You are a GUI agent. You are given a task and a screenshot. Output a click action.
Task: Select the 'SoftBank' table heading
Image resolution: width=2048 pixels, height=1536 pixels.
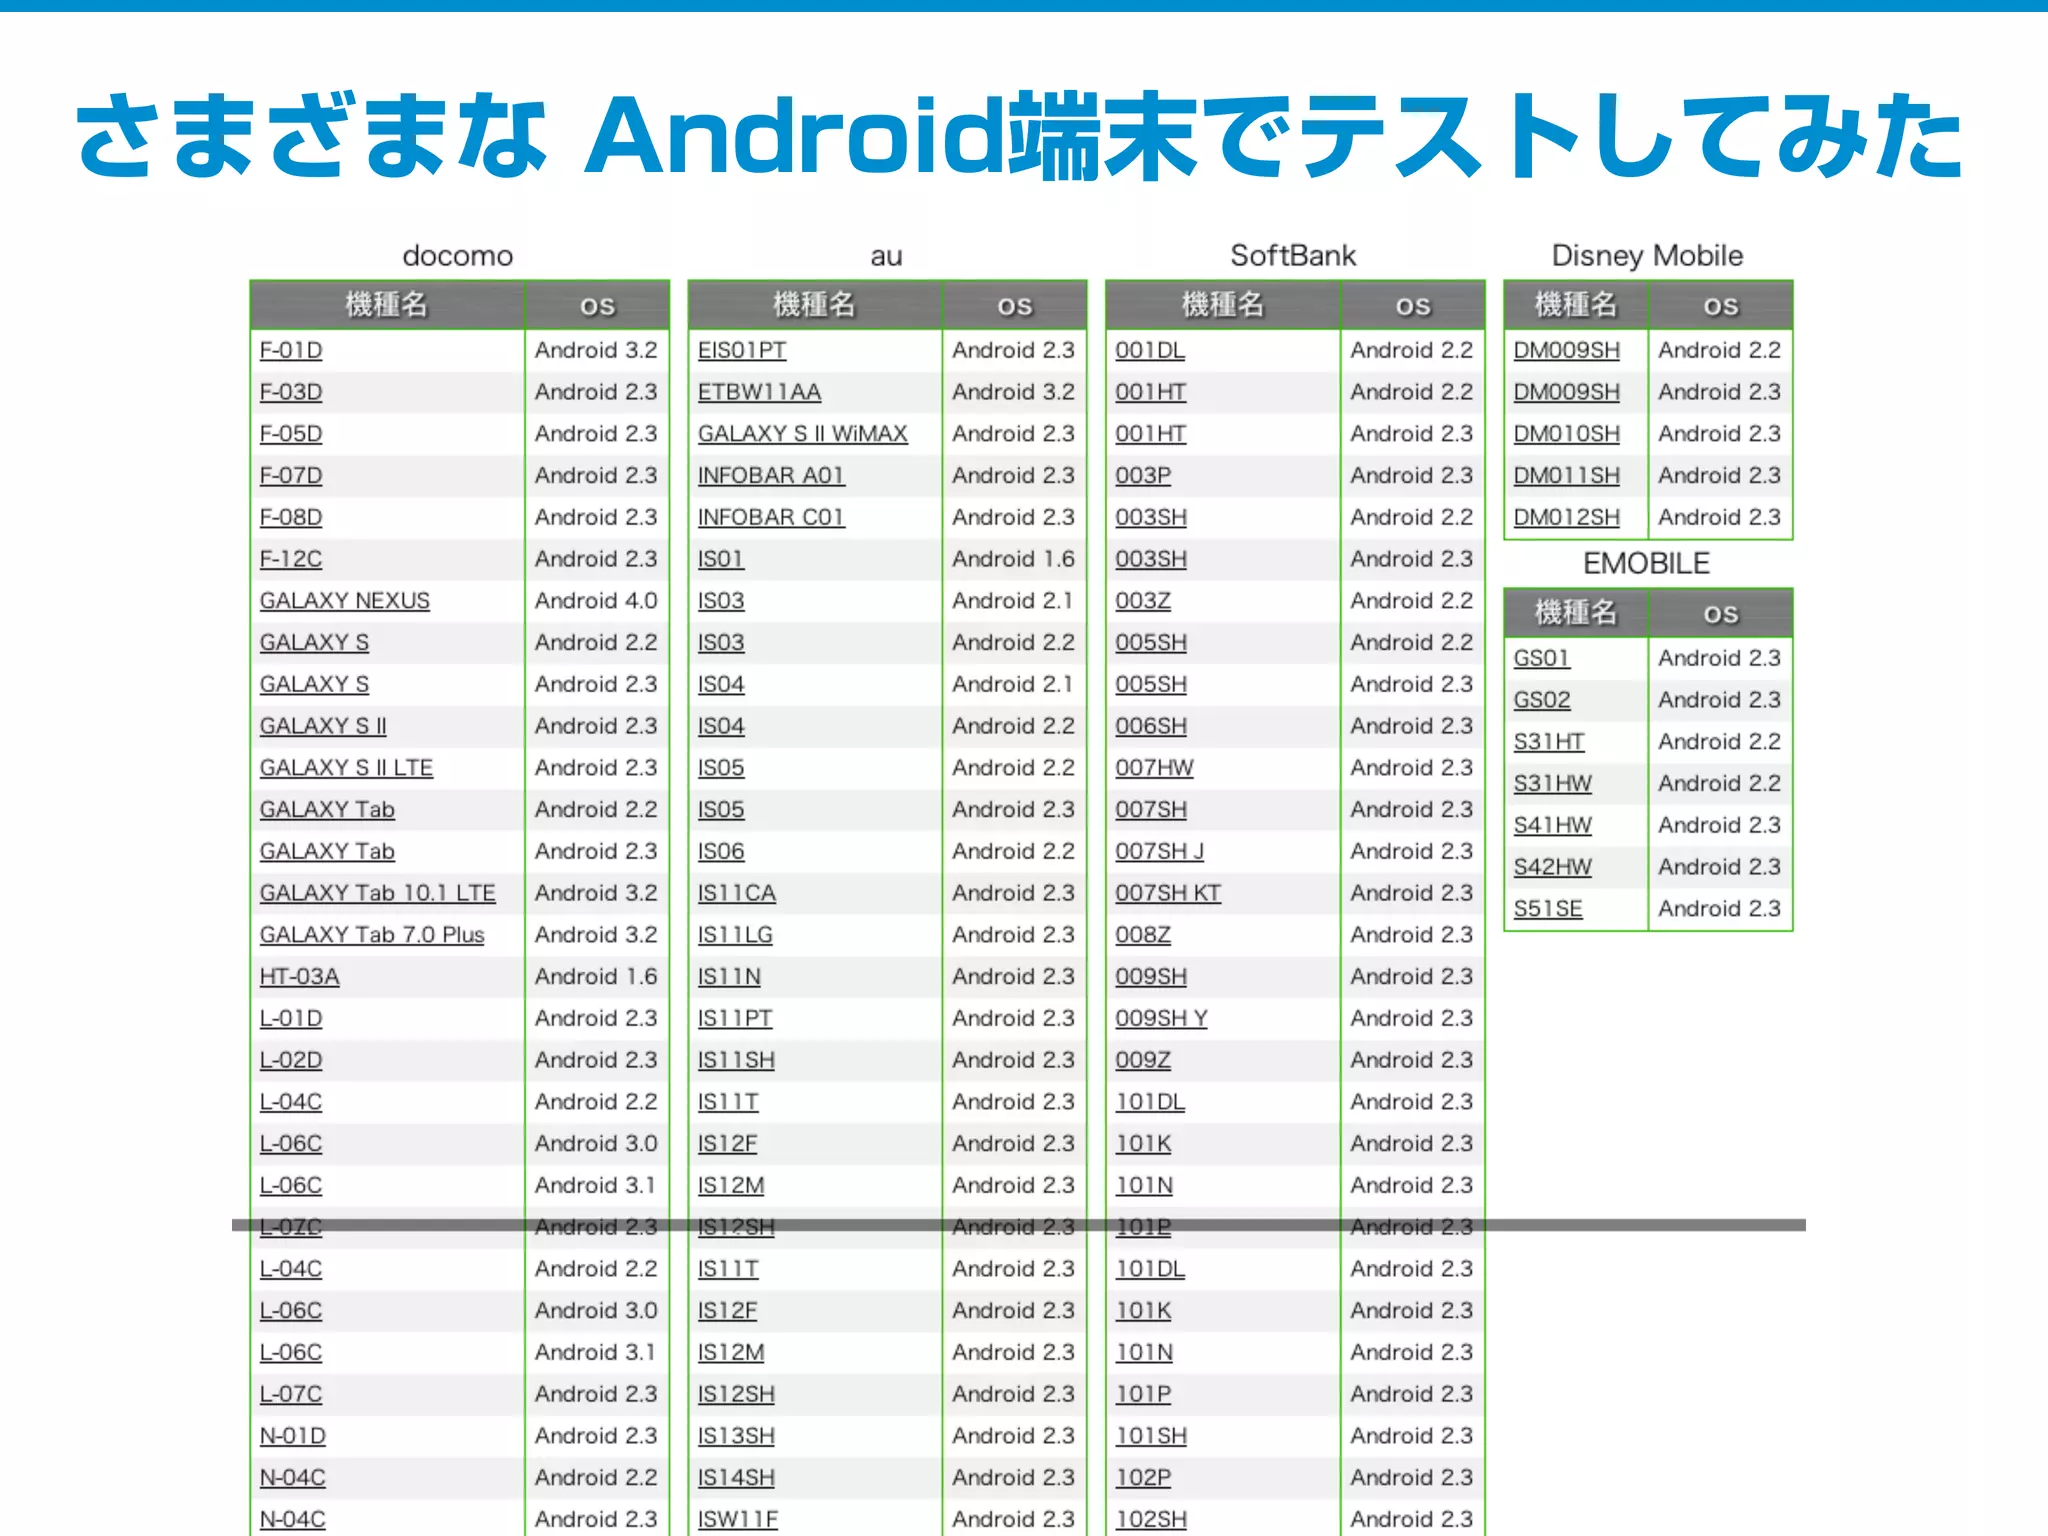pos(1293,256)
